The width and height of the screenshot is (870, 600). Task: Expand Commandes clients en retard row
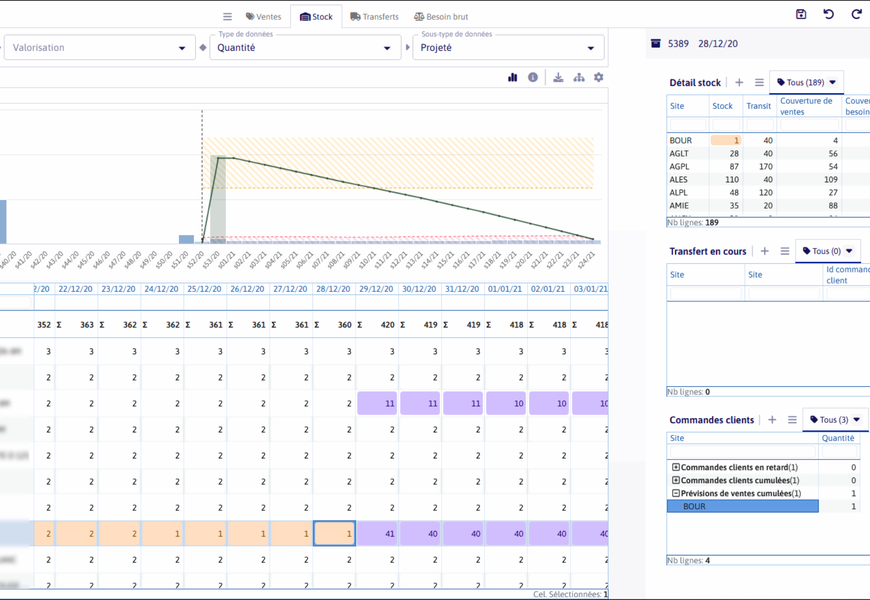pyautogui.click(x=677, y=466)
